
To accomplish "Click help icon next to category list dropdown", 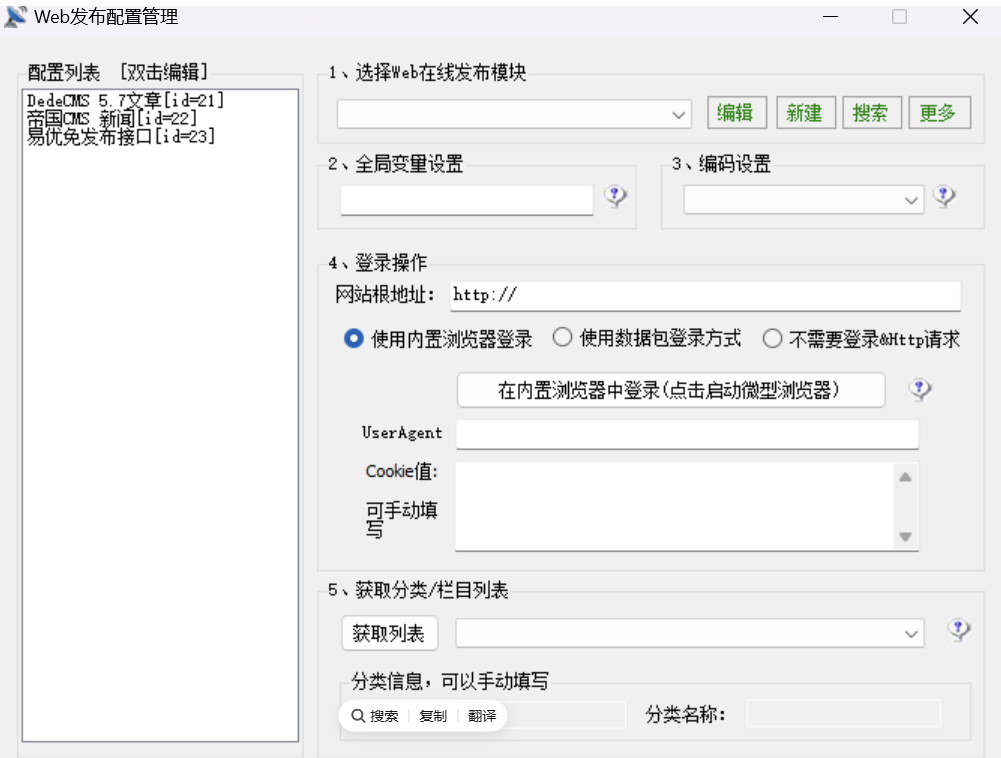I will pos(959,632).
